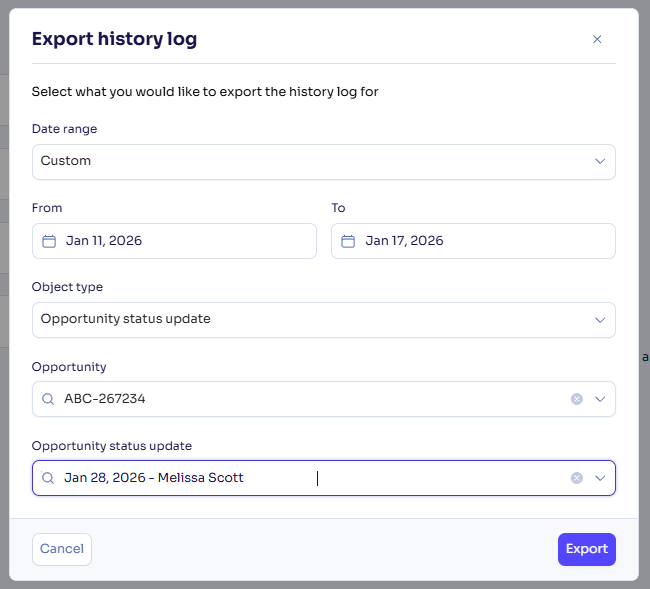Click the calendar icon in From field
The height and width of the screenshot is (589, 650).
[49, 241]
